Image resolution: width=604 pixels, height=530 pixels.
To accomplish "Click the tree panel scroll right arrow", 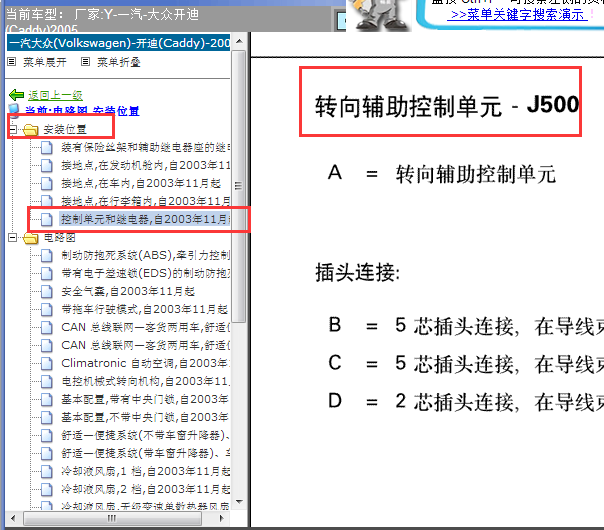I will click(x=221, y=518).
